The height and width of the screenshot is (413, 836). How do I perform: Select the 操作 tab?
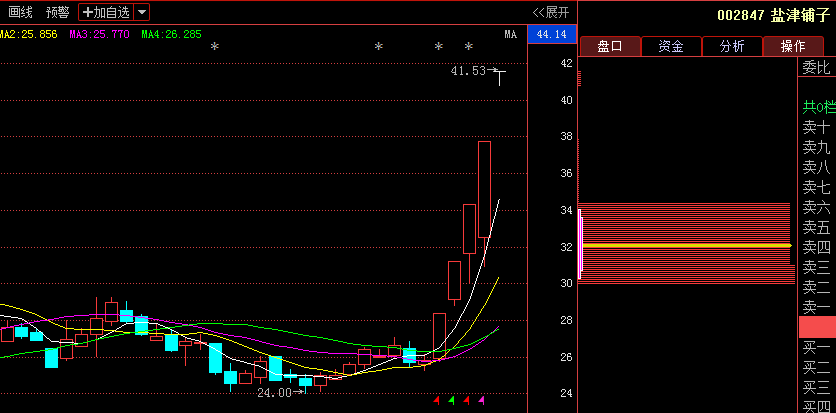[792, 46]
